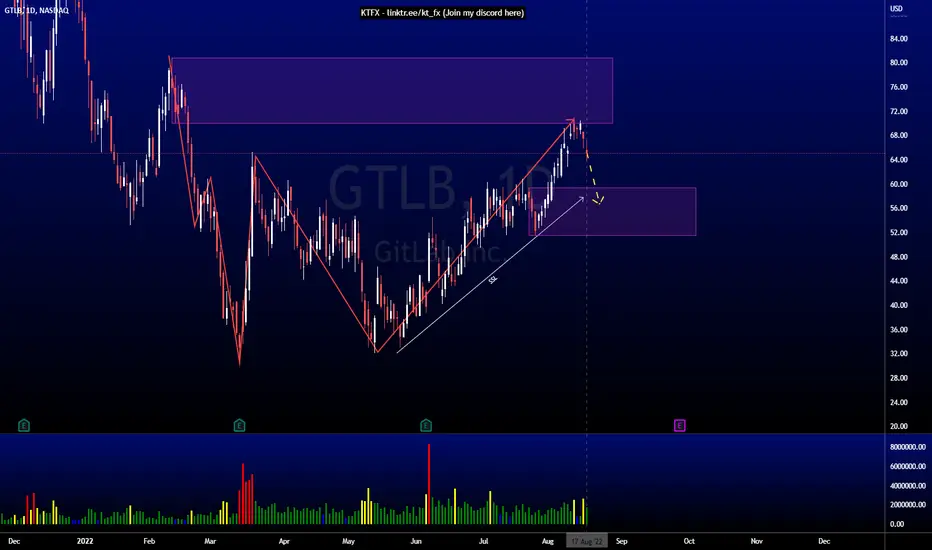The width and height of the screenshot is (932, 550).
Task: Click the 80.00 price axis label
Action: point(899,62)
